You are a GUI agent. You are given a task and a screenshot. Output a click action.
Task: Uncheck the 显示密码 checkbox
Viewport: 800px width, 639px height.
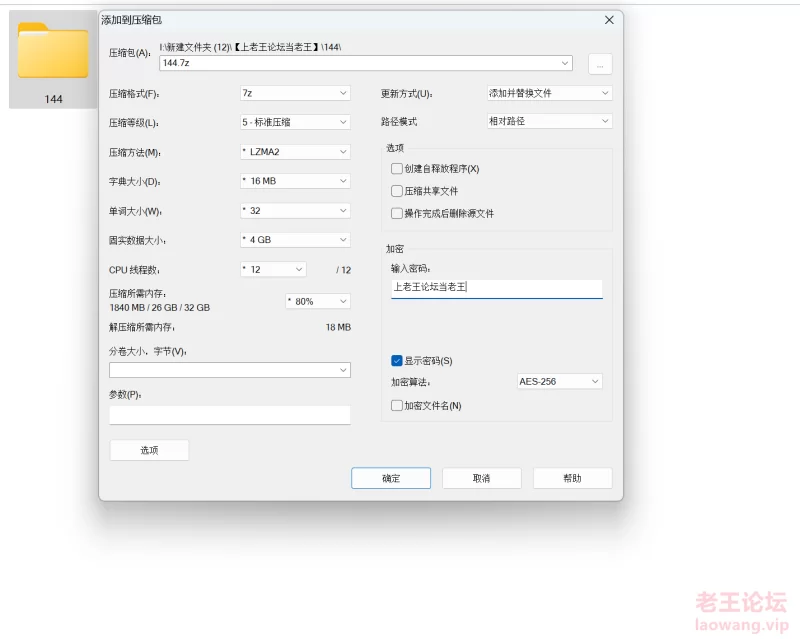(x=396, y=361)
